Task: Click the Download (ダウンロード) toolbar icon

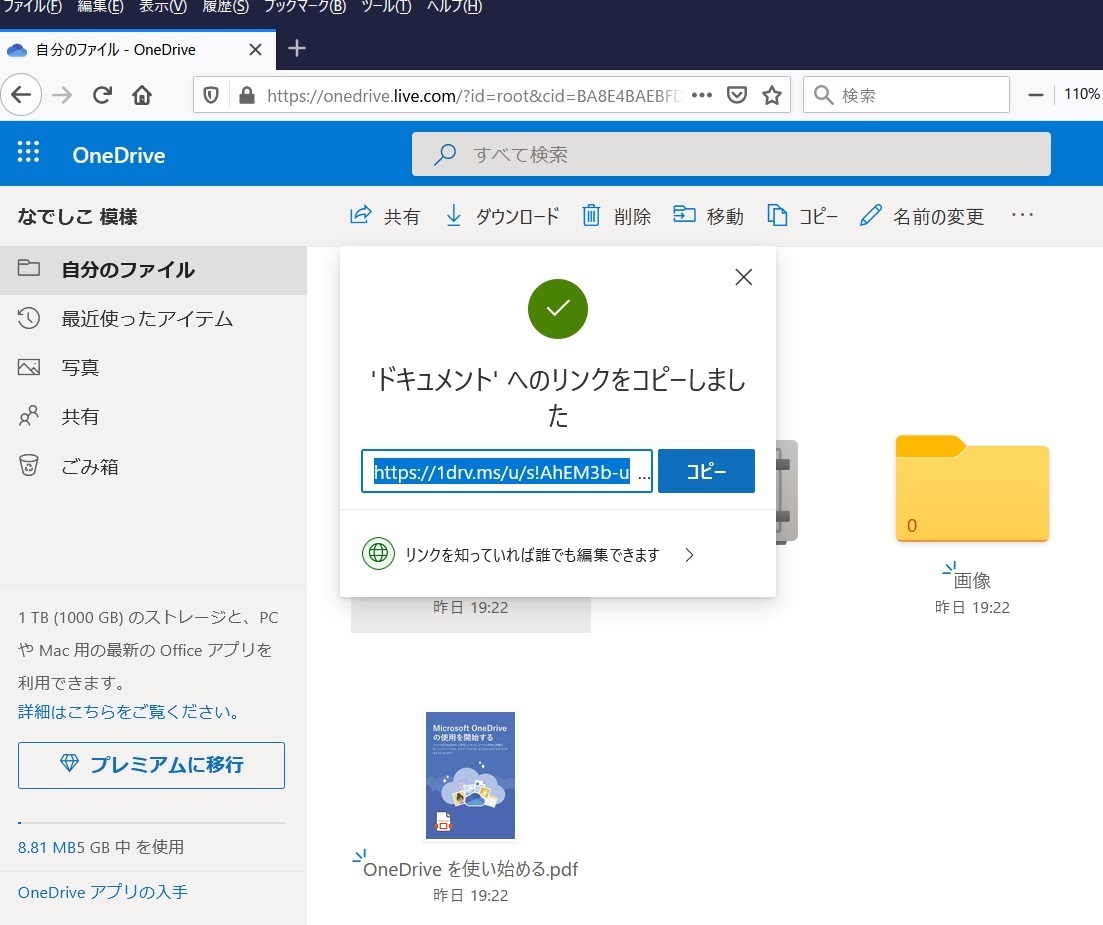Action: coord(453,215)
